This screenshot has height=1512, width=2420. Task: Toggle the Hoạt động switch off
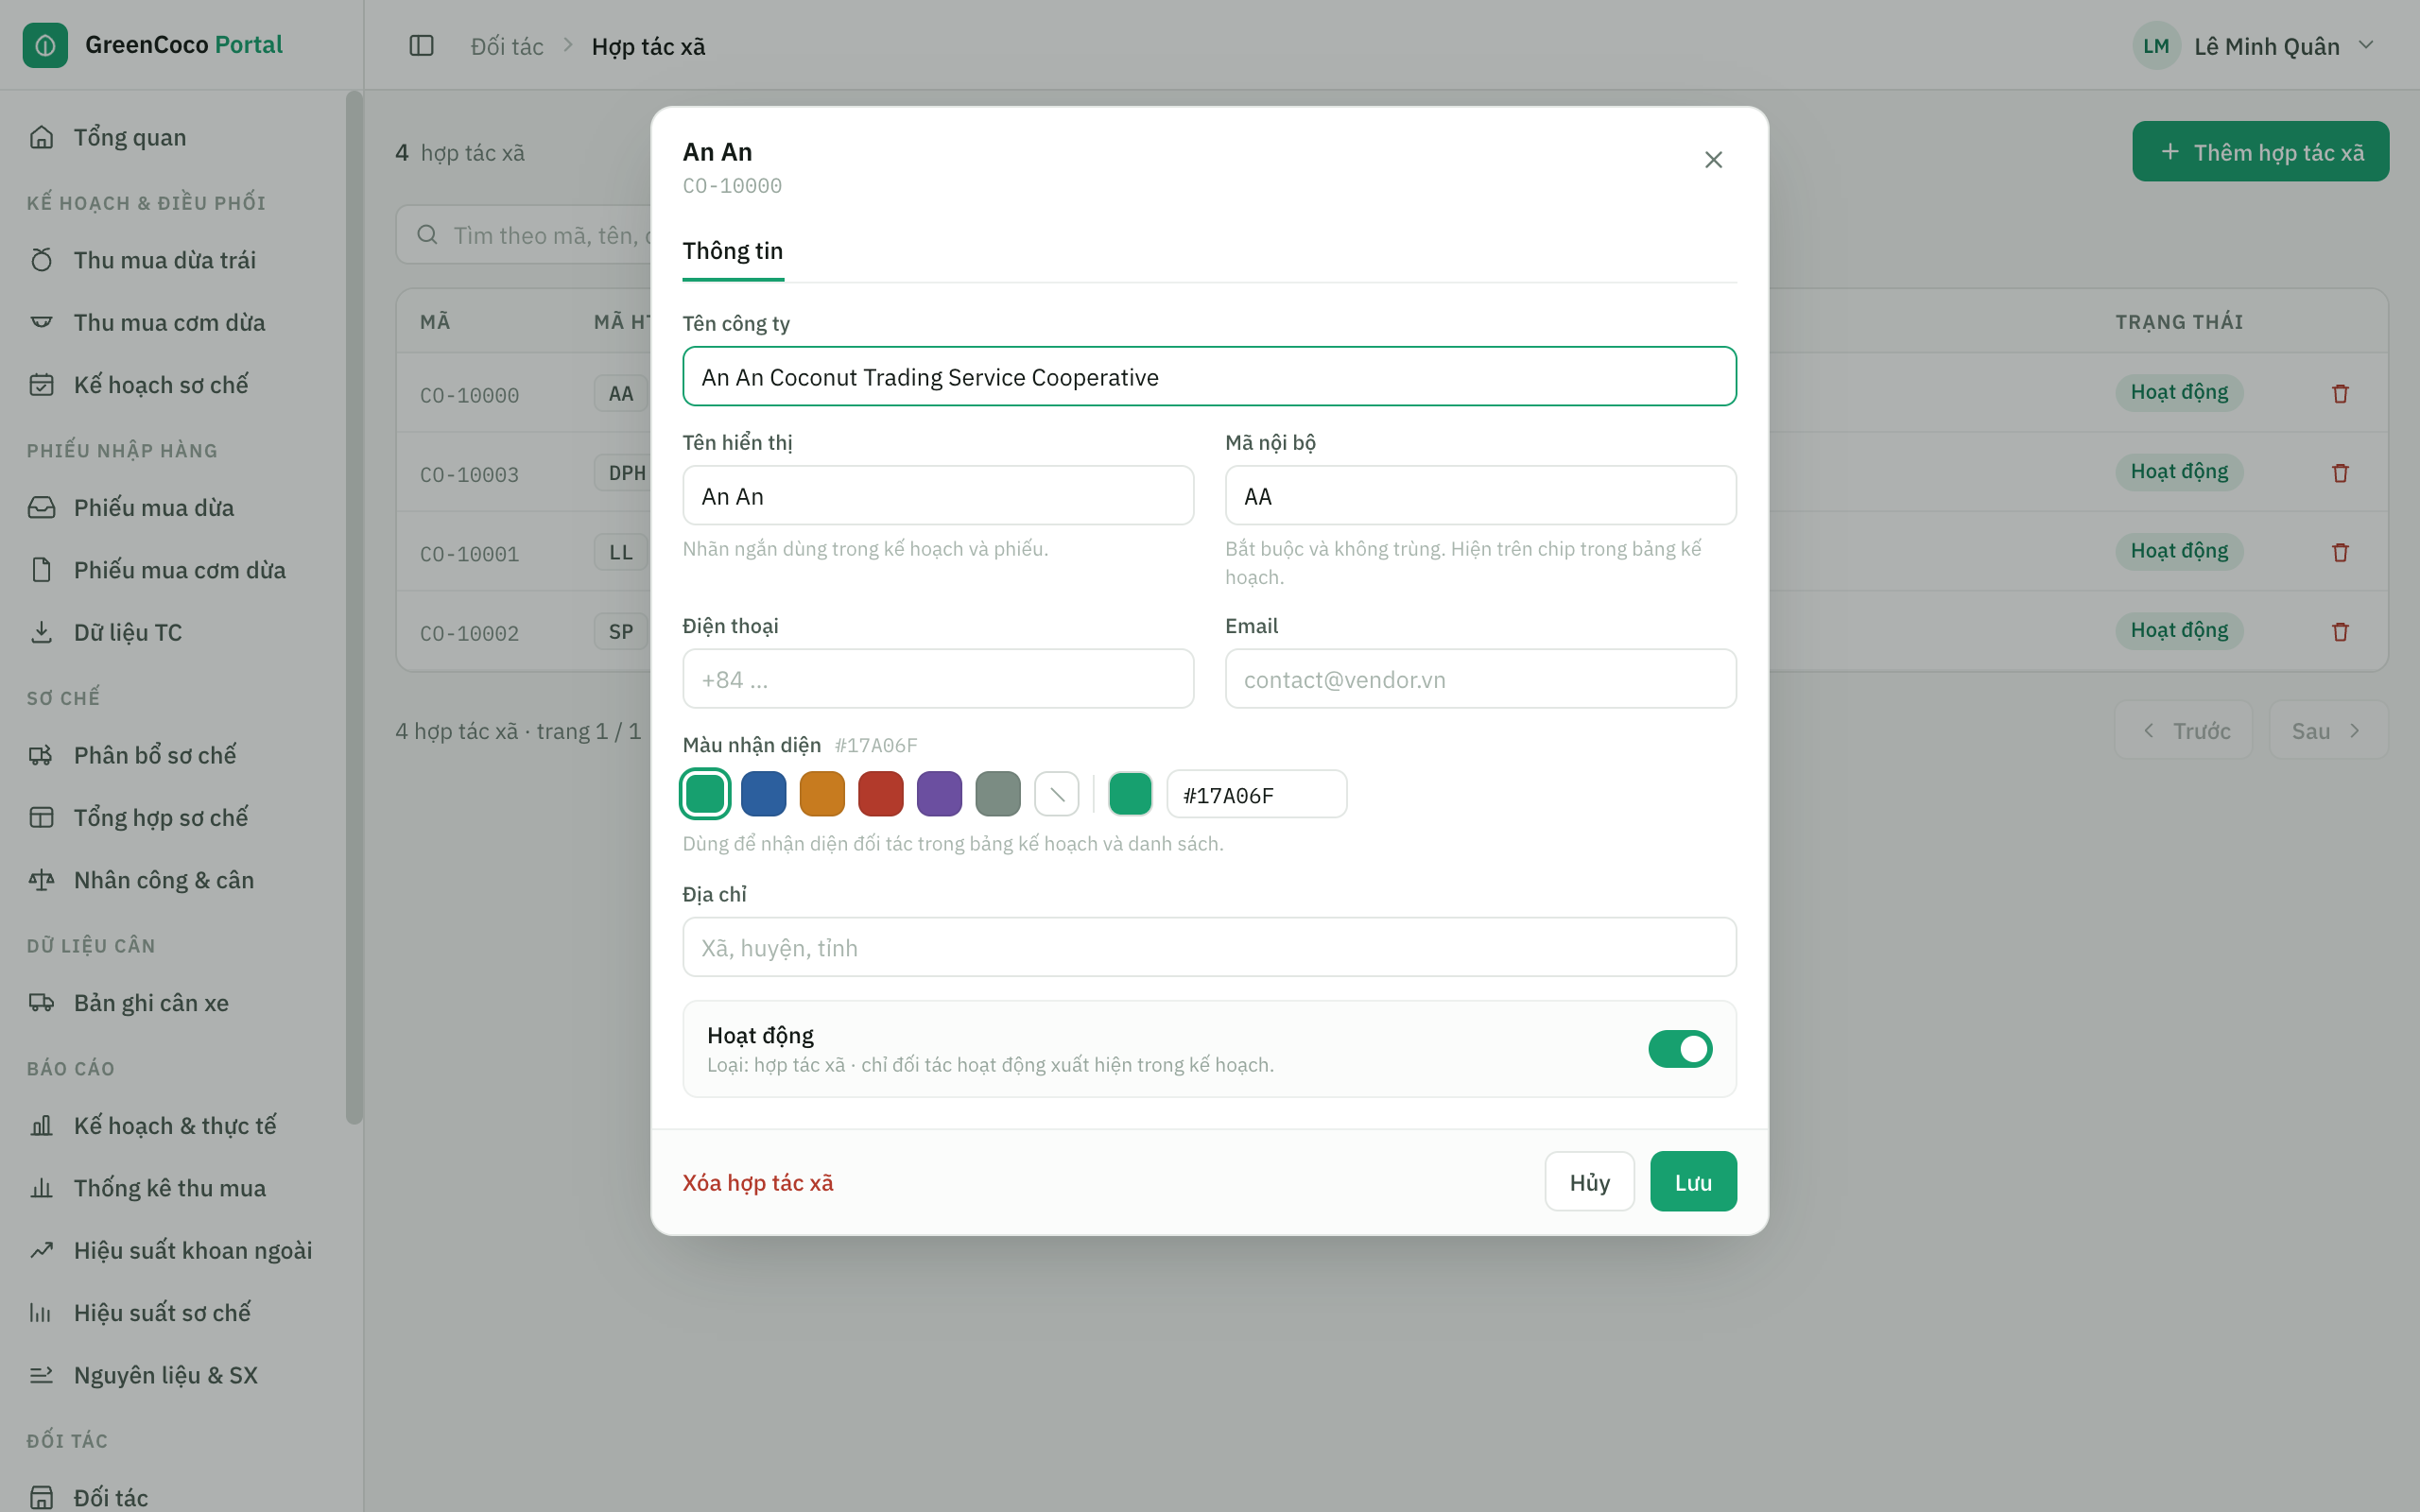[1680, 1049]
